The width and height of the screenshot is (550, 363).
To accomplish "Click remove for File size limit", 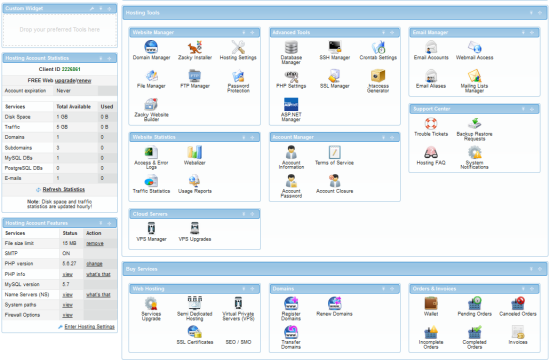I will (x=95, y=243).
